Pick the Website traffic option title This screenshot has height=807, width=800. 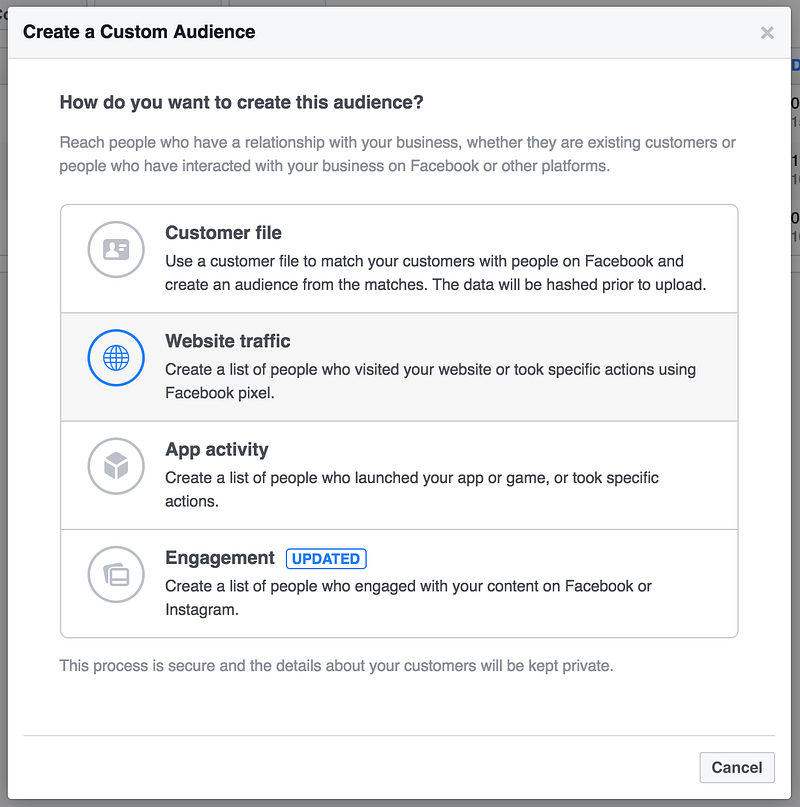coord(228,341)
